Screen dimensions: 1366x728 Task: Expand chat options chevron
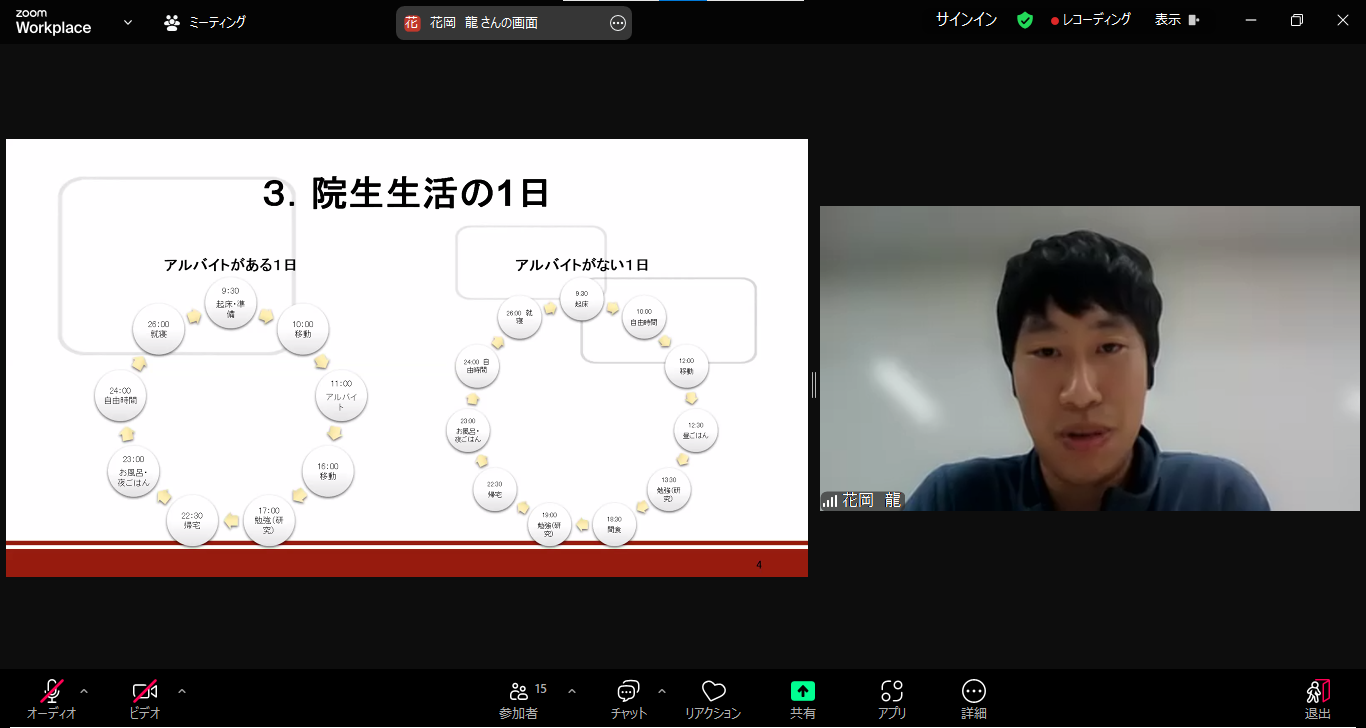pyautogui.click(x=662, y=691)
